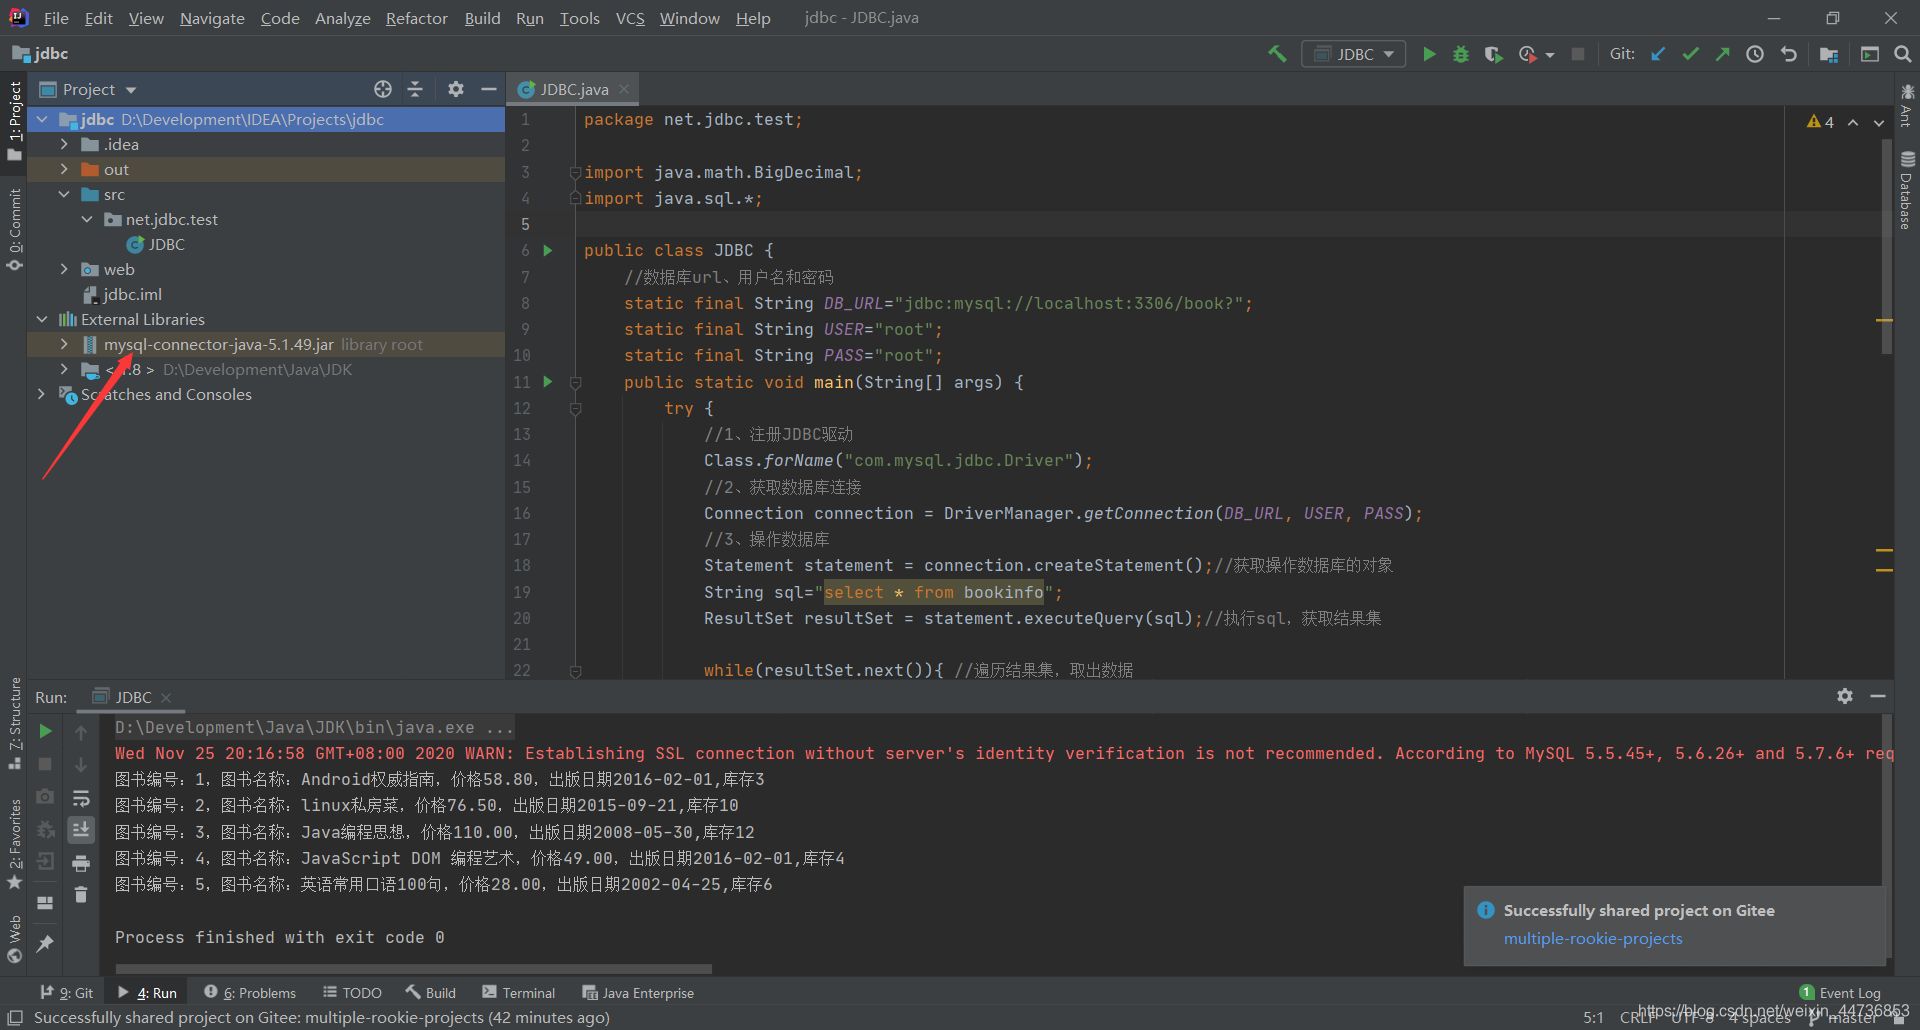Viewport: 1920px width, 1030px height.
Task: Expand the .idea folder
Action: point(64,144)
